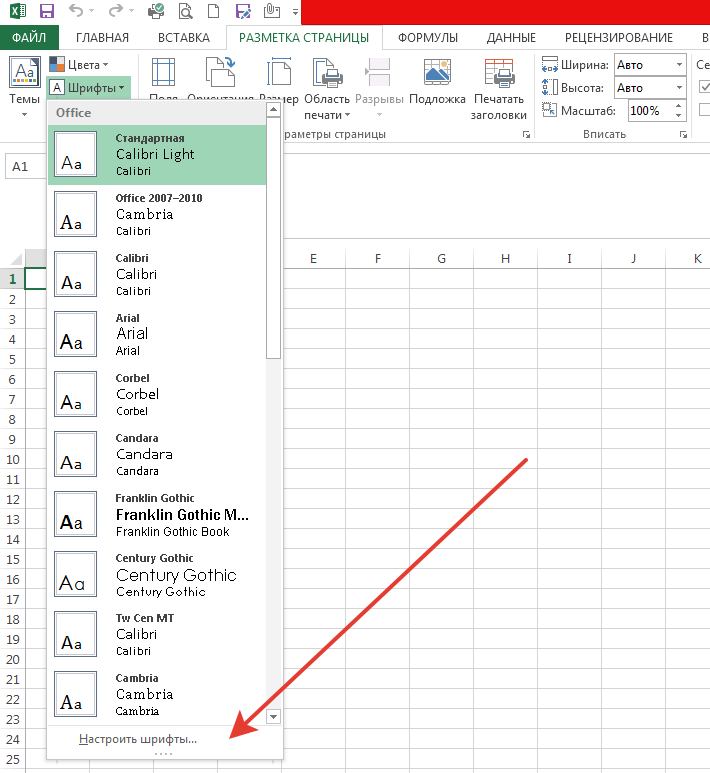Choose the Arial font theme
This screenshot has width=710, height=773.
click(157, 334)
